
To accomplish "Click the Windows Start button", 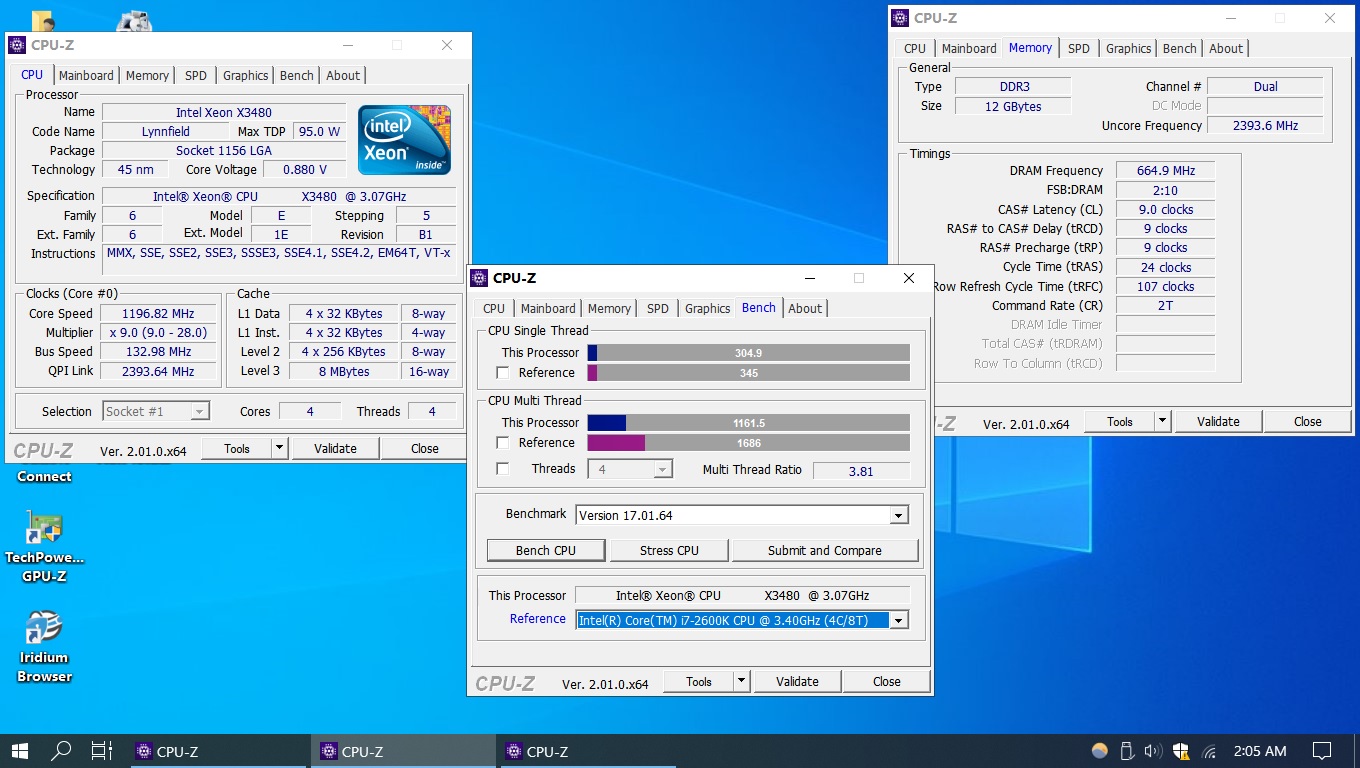I will [x=20, y=751].
